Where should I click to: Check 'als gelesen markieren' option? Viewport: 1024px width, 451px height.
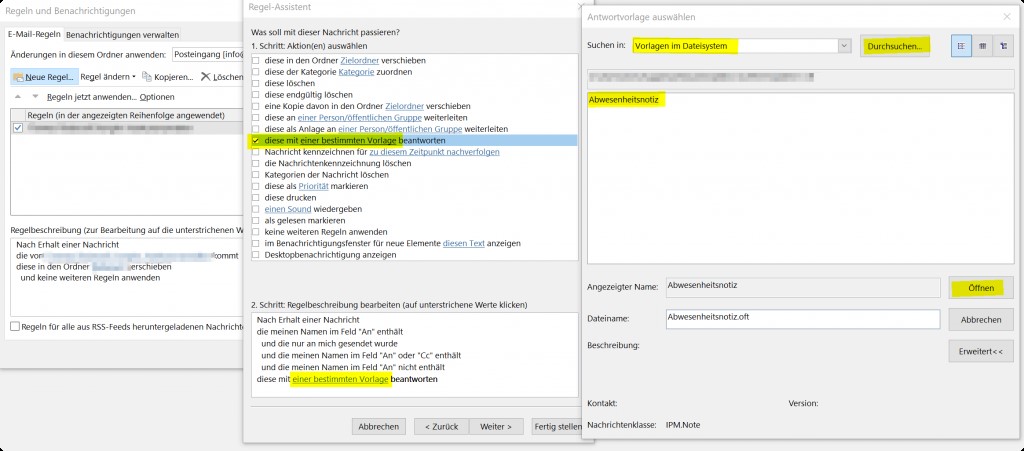click(257, 220)
